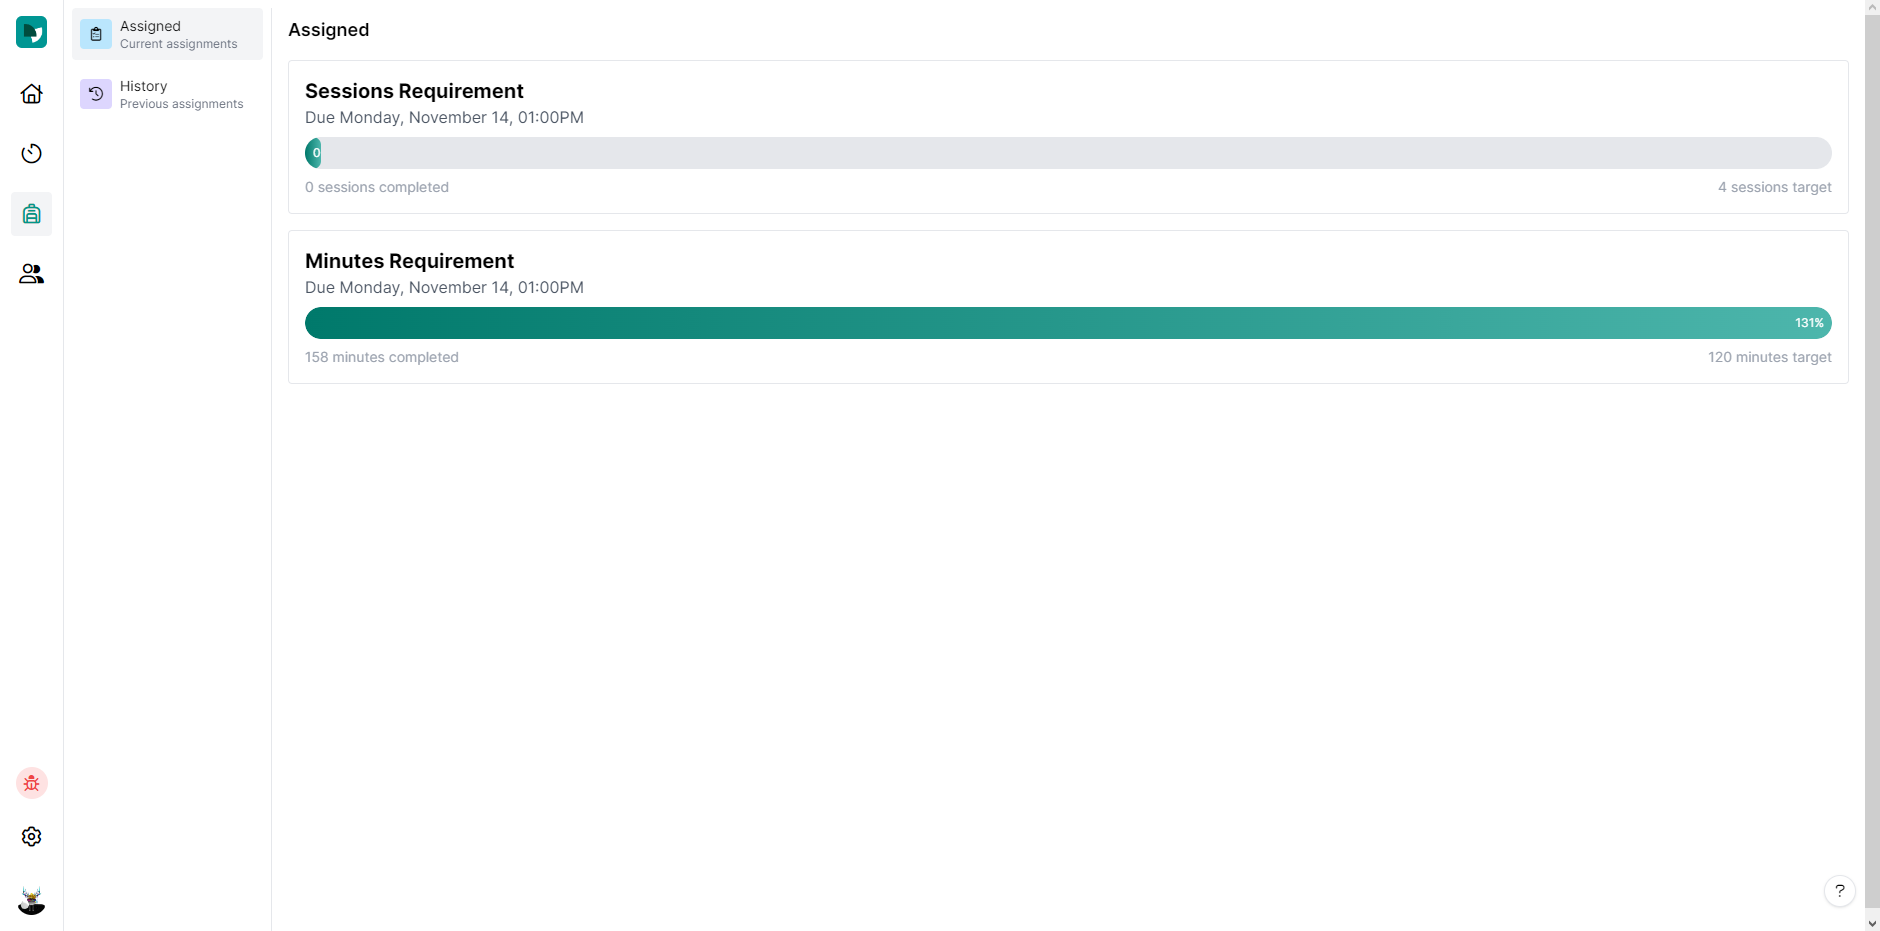The width and height of the screenshot is (1880, 931).
Task: Click the app logo in the sidebar
Action: pyautogui.click(x=31, y=32)
